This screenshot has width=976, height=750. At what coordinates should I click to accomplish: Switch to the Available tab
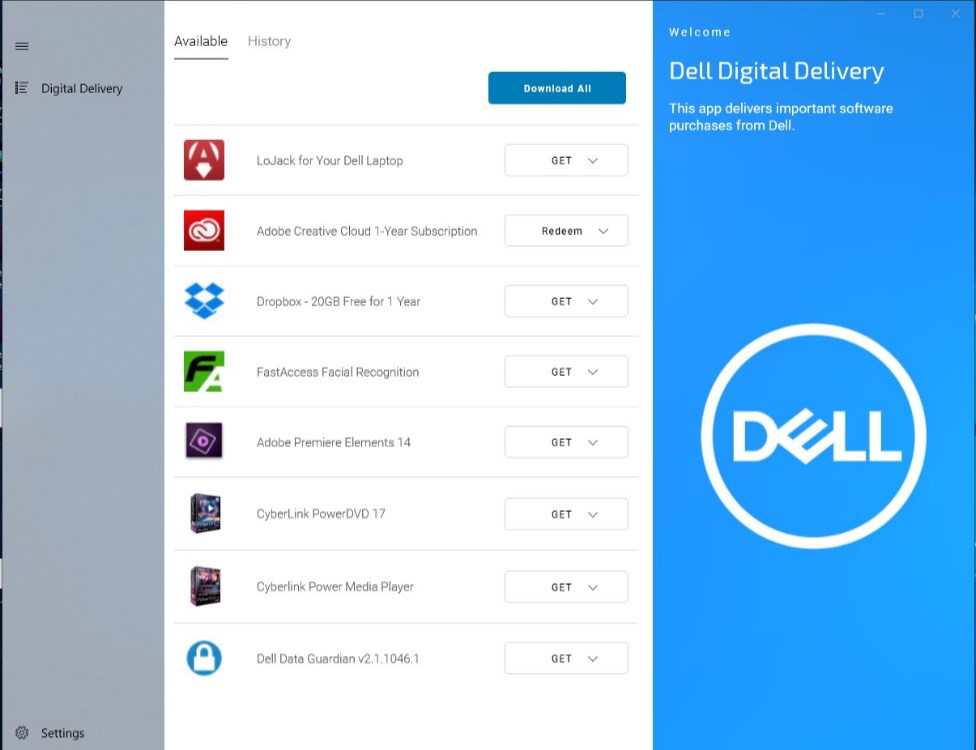pyautogui.click(x=200, y=41)
